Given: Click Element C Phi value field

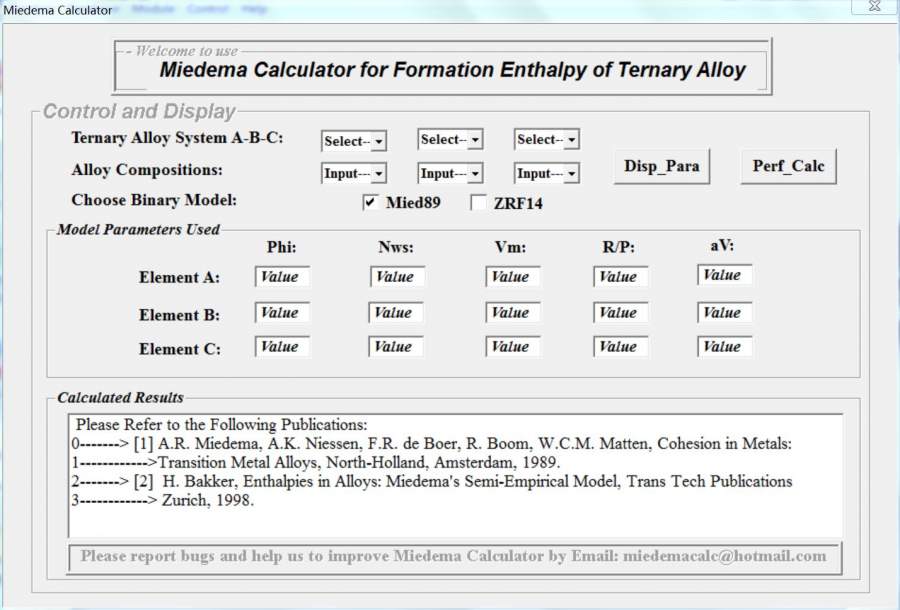Looking at the screenshot, I should pyautogui.click(x=282, y=347).
